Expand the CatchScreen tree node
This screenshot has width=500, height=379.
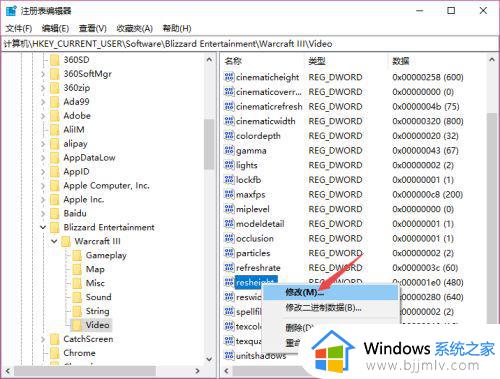pyautogui.click(x=43, y=339)
